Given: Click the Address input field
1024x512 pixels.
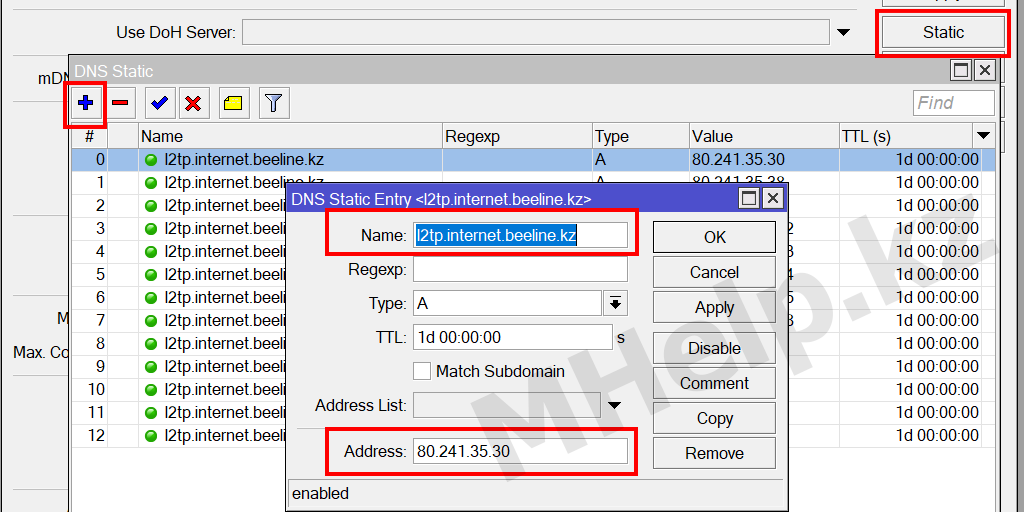Looking at the screenshot, I should click(520, 451).
